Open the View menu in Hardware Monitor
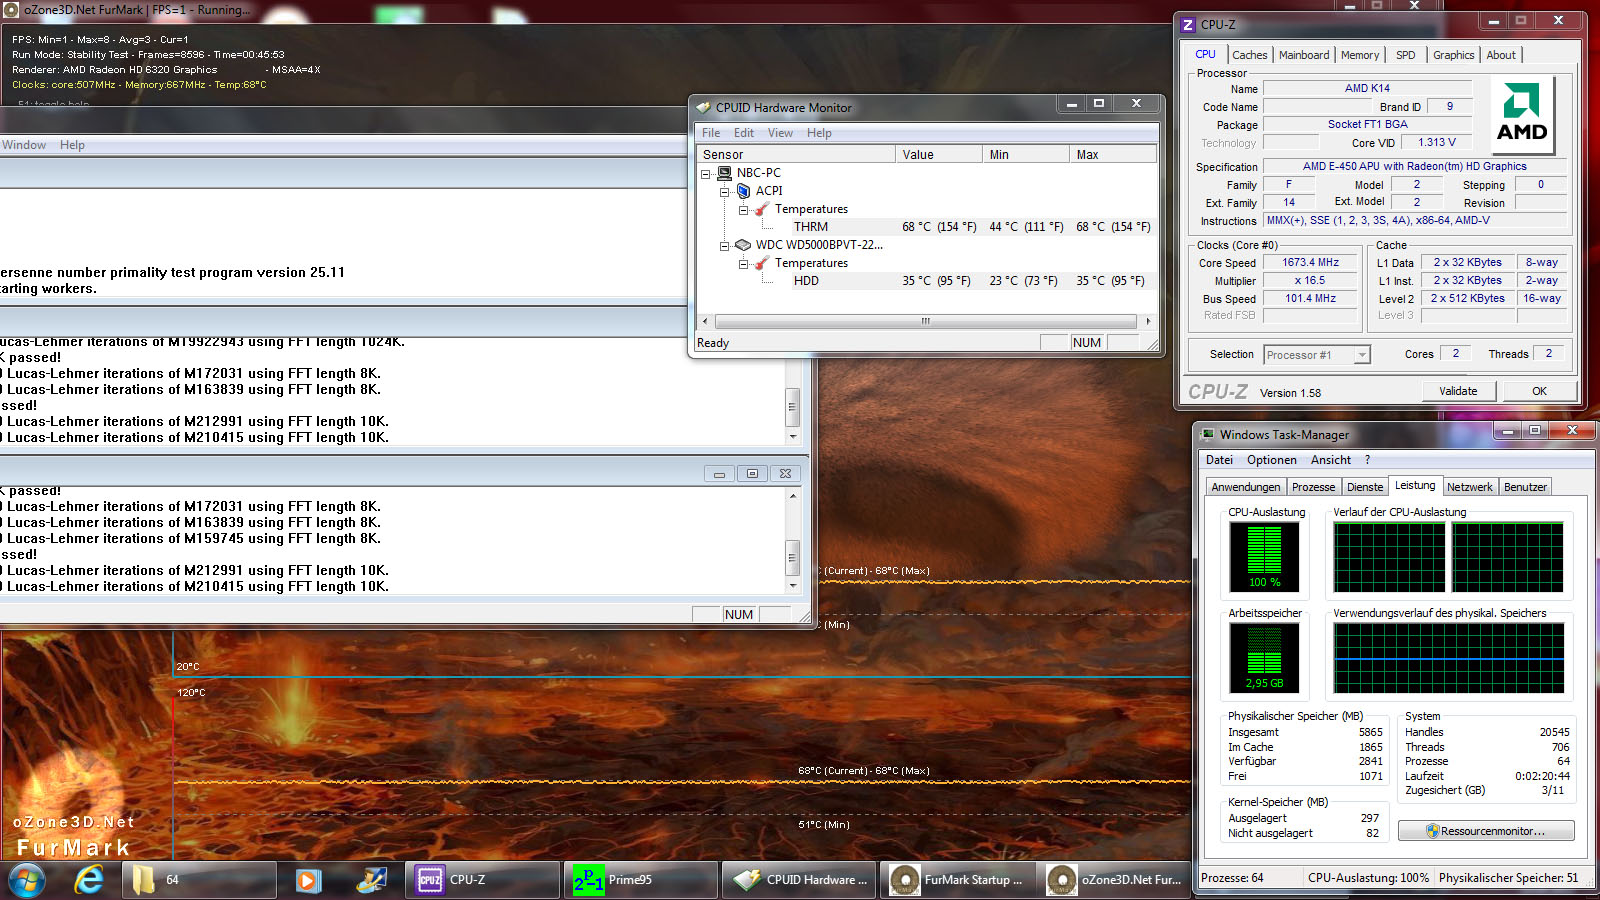Screen dimensions: 1600x900 [x=780, y=133]
